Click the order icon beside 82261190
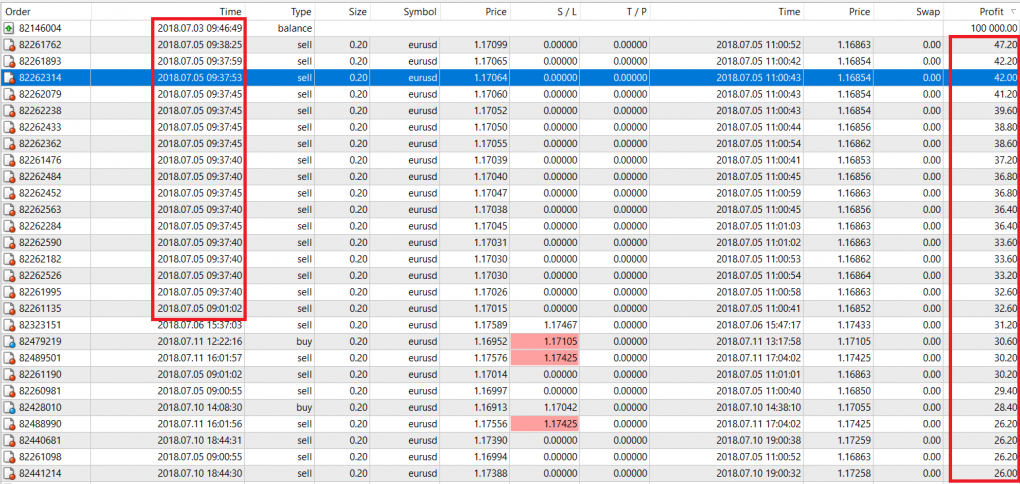Screen dimensions: 1020x484 [8, 374]
